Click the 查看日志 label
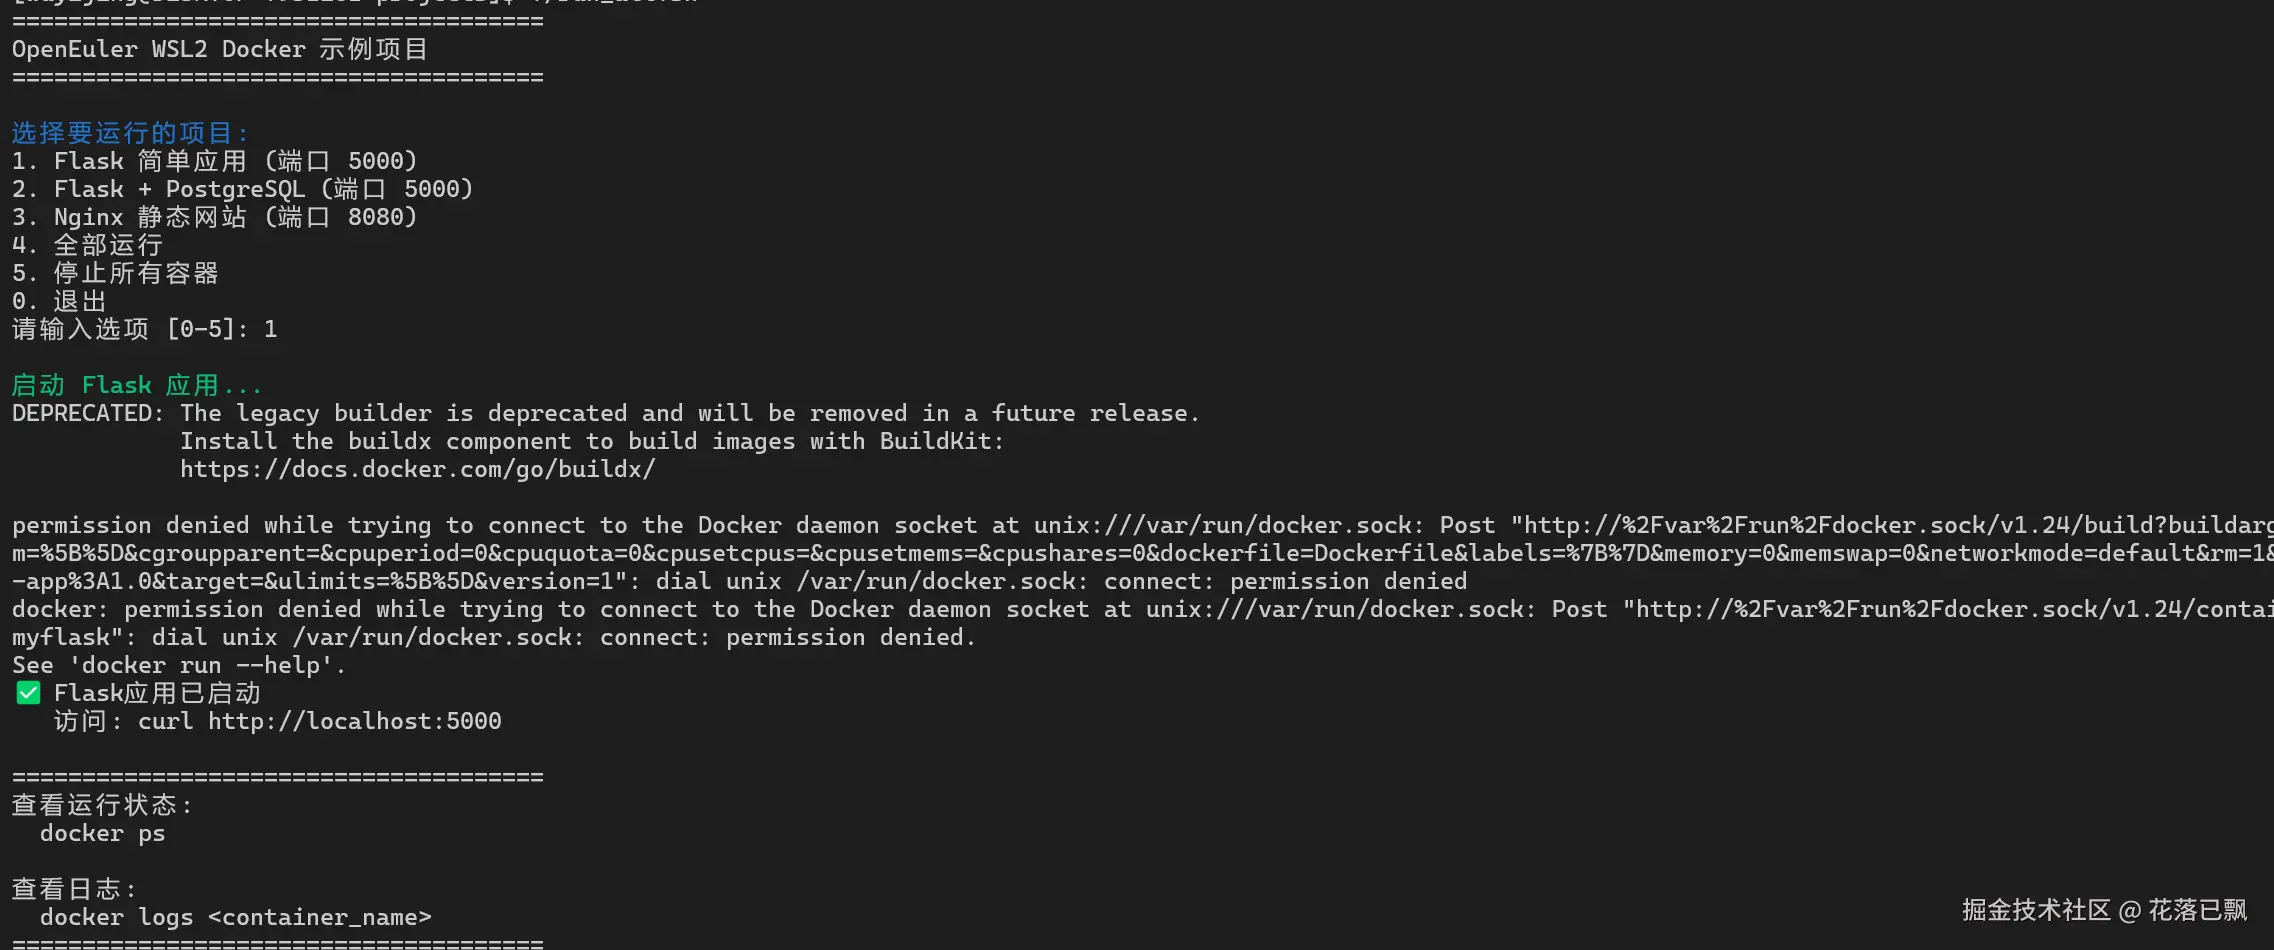 coord(74,889)
